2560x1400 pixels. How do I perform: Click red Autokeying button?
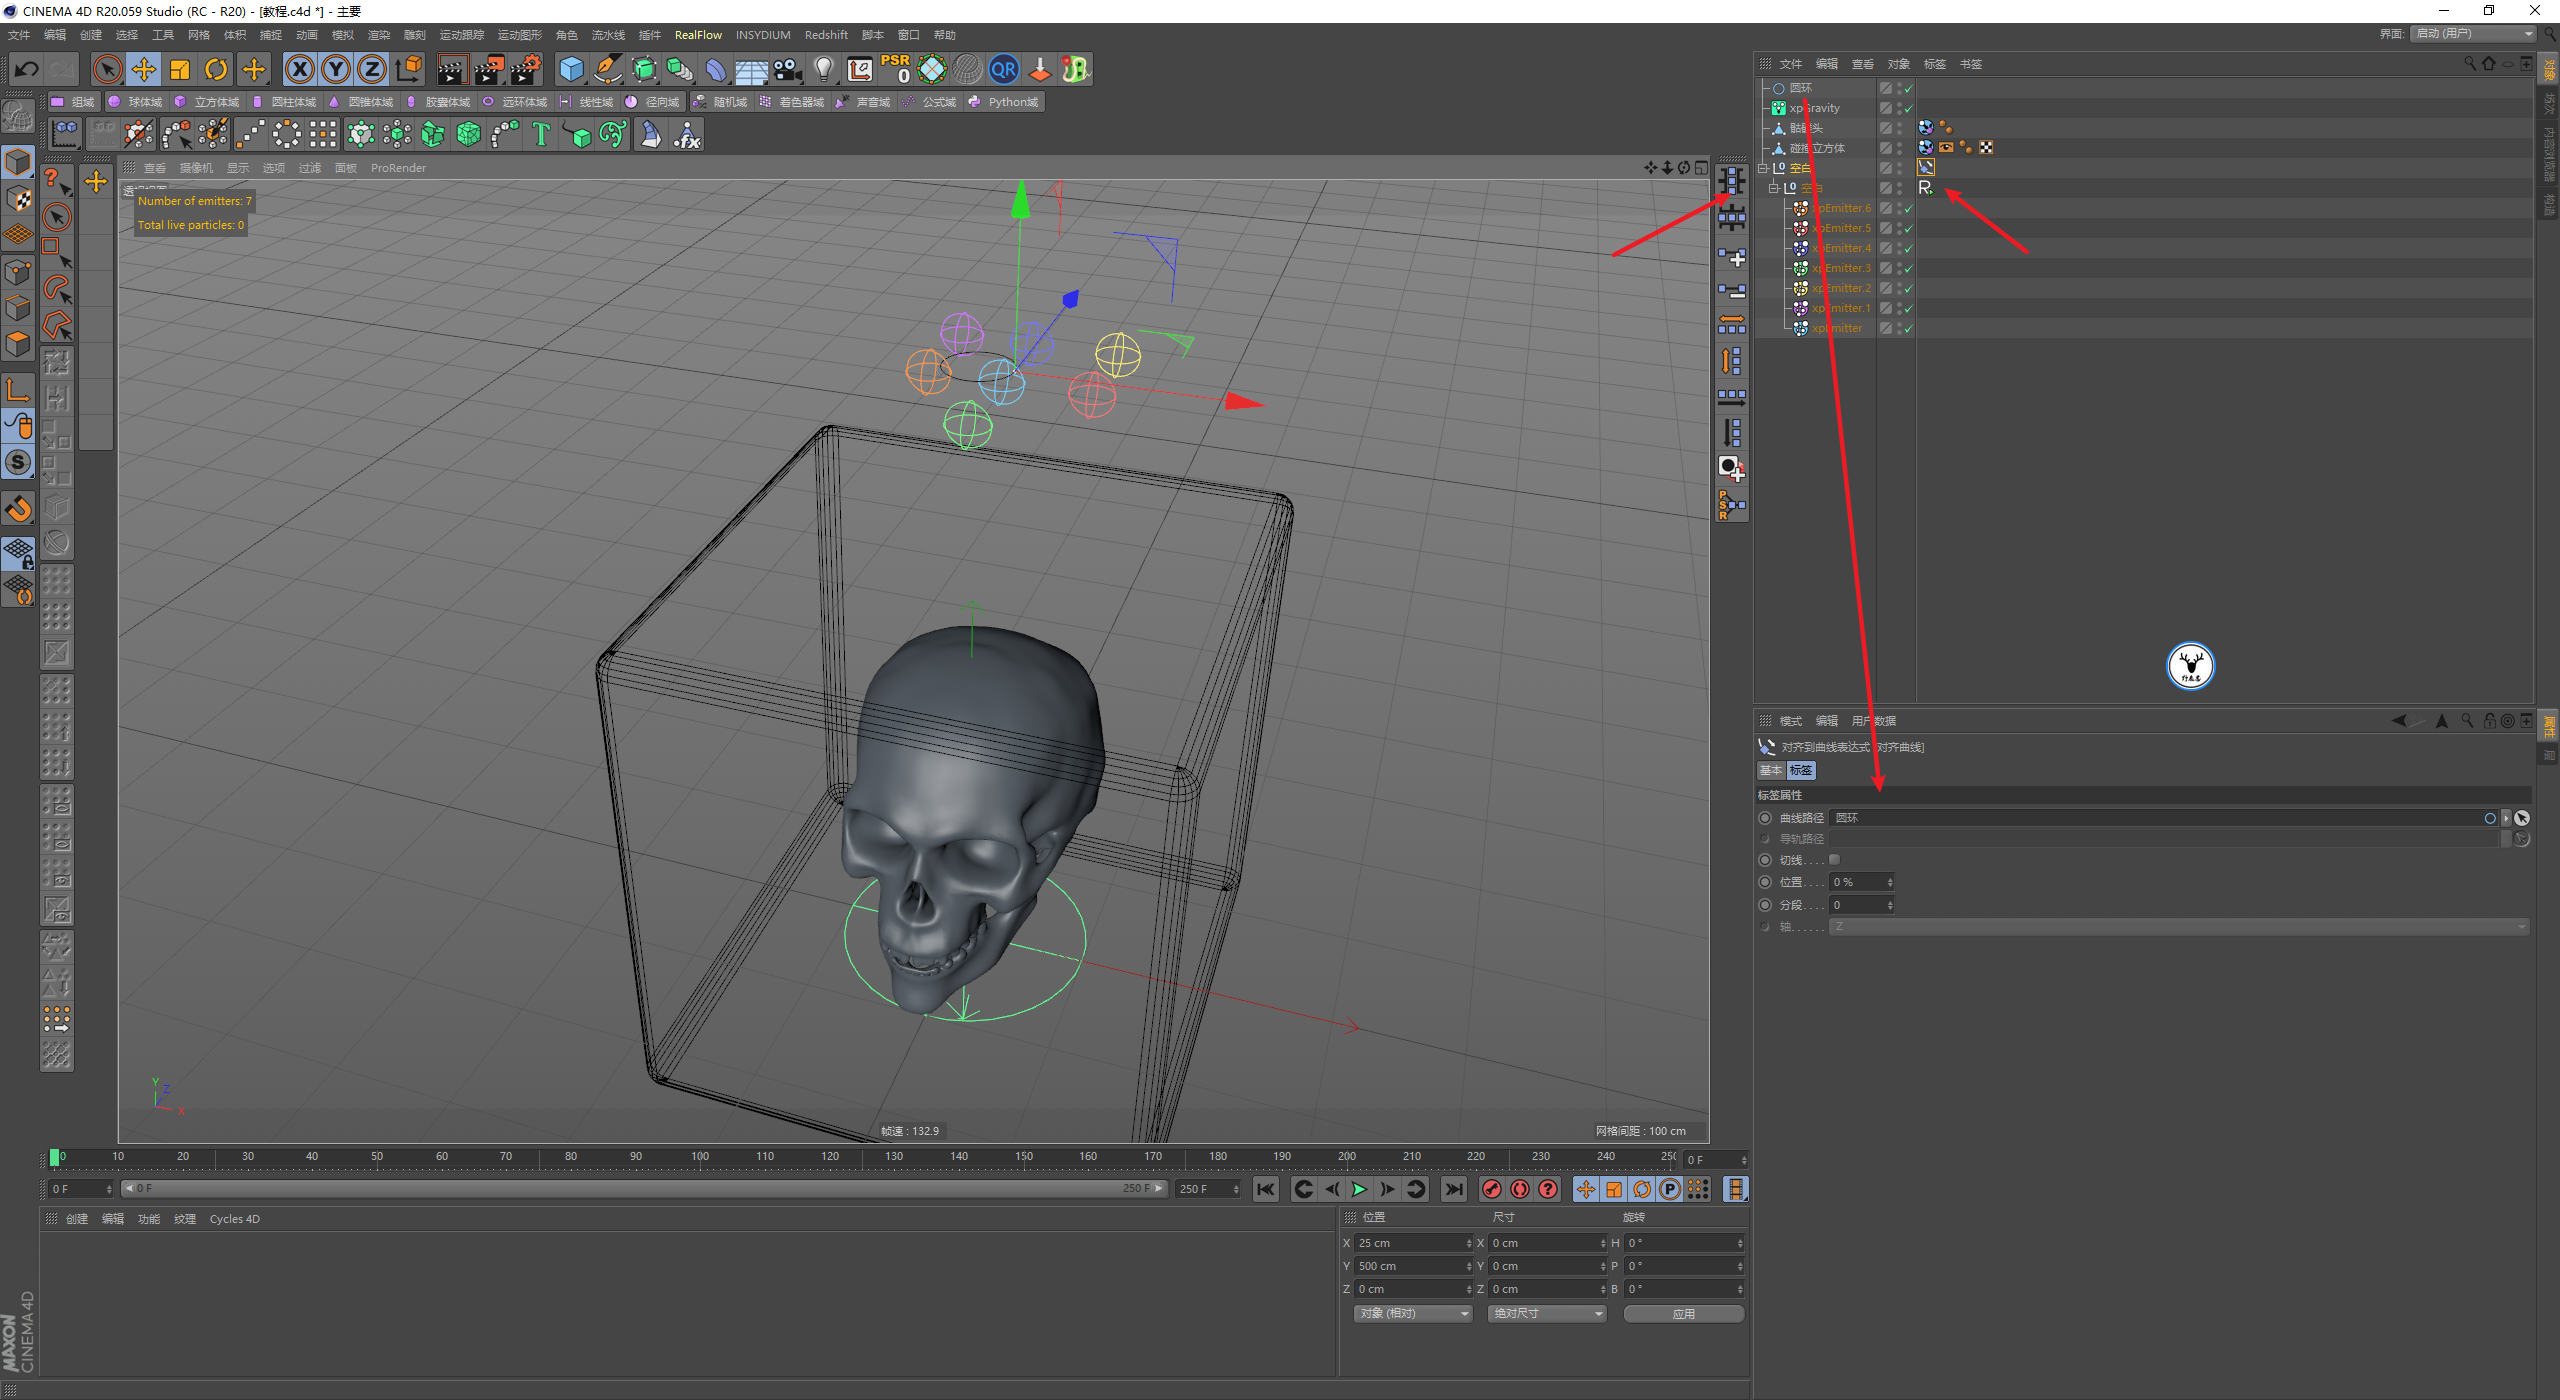pos(1520,1189)
